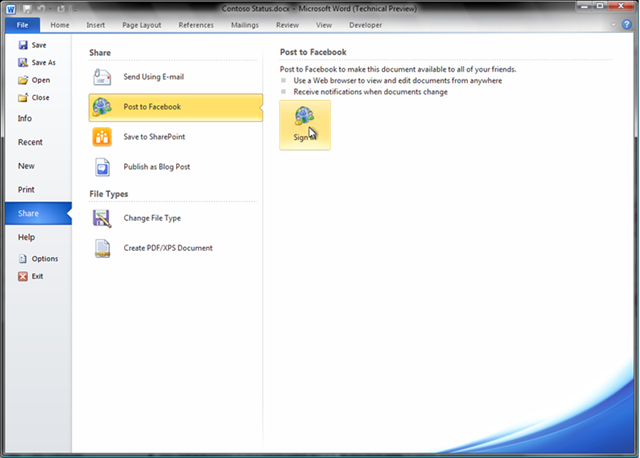The image size is (640, 458).
Task: Click the Redo icon in quick access toolbar
Action: click(x=61, y=9)
